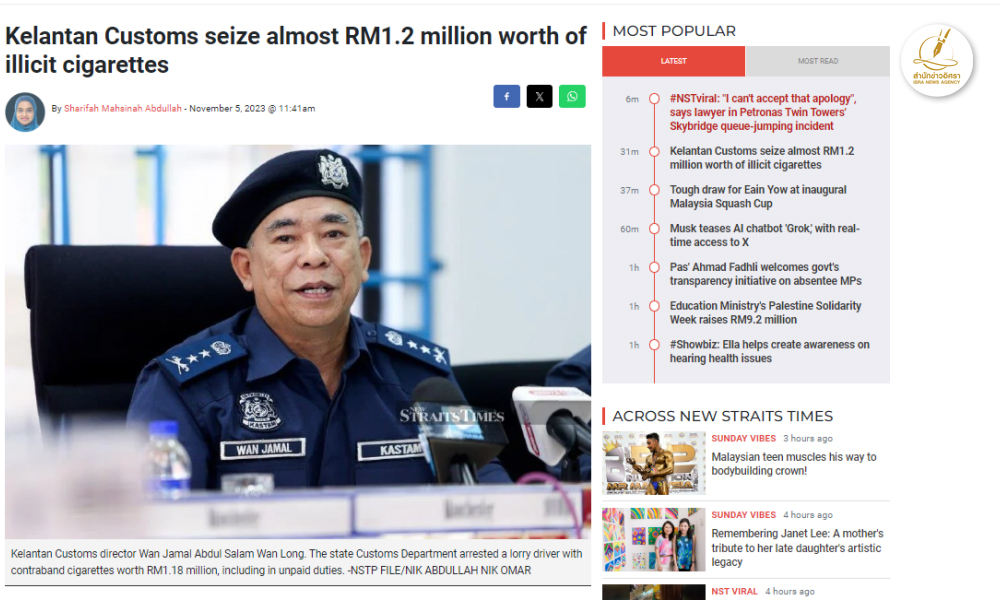Read Musk teases AI chatbot Grok story
1000x600 pixels.
[x=764, y=235]
